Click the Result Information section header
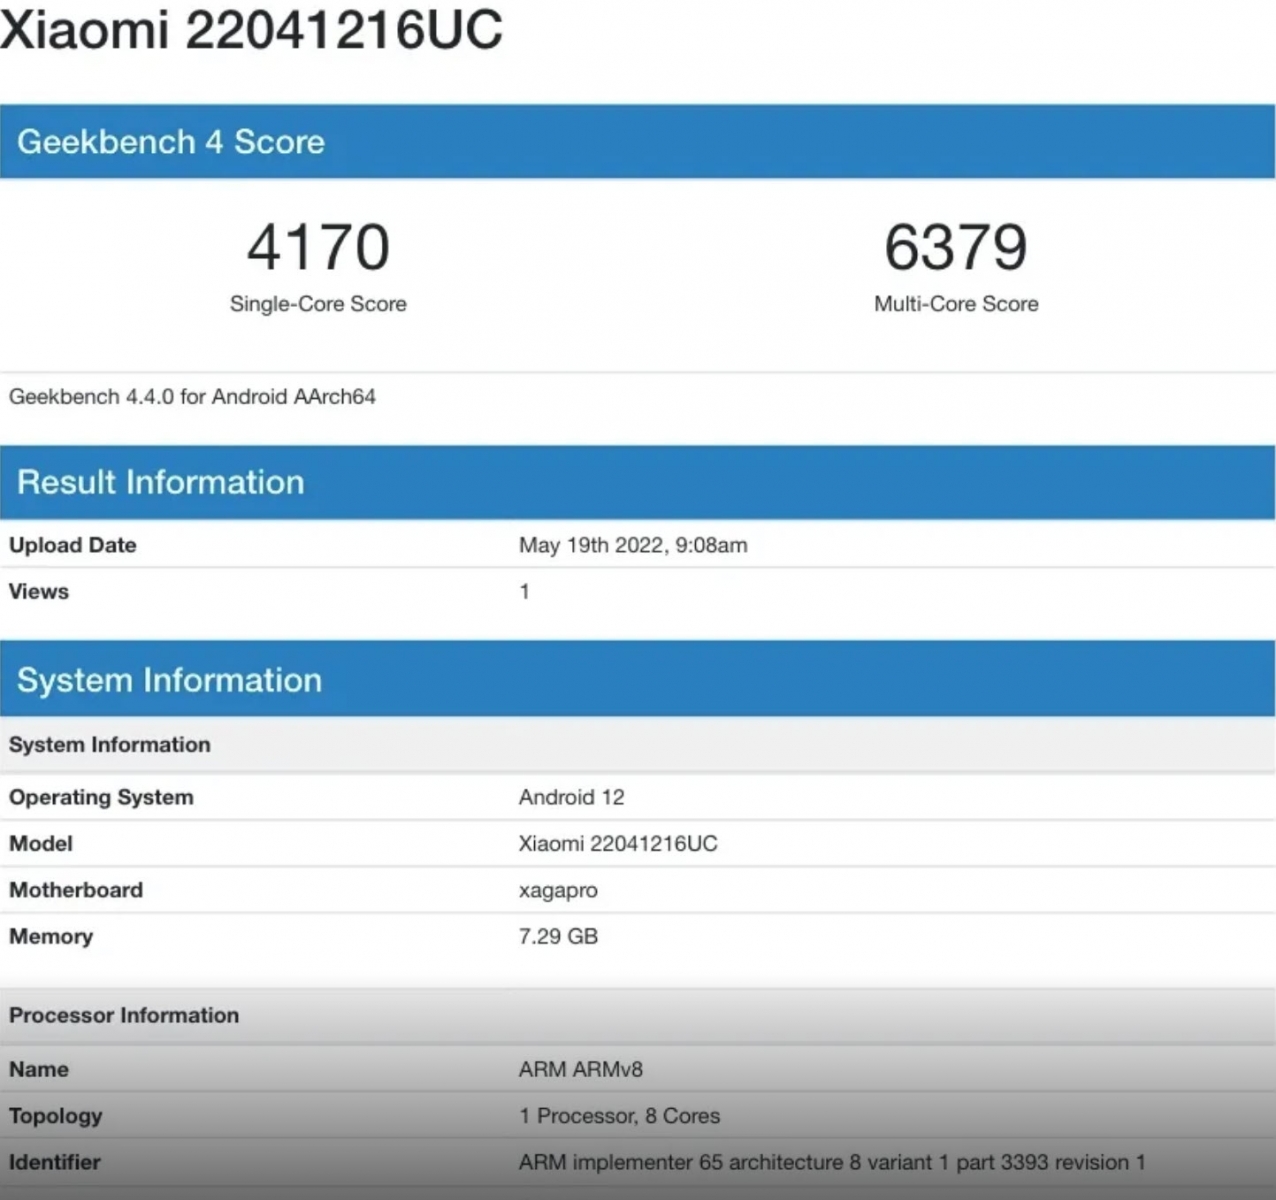 160,482
